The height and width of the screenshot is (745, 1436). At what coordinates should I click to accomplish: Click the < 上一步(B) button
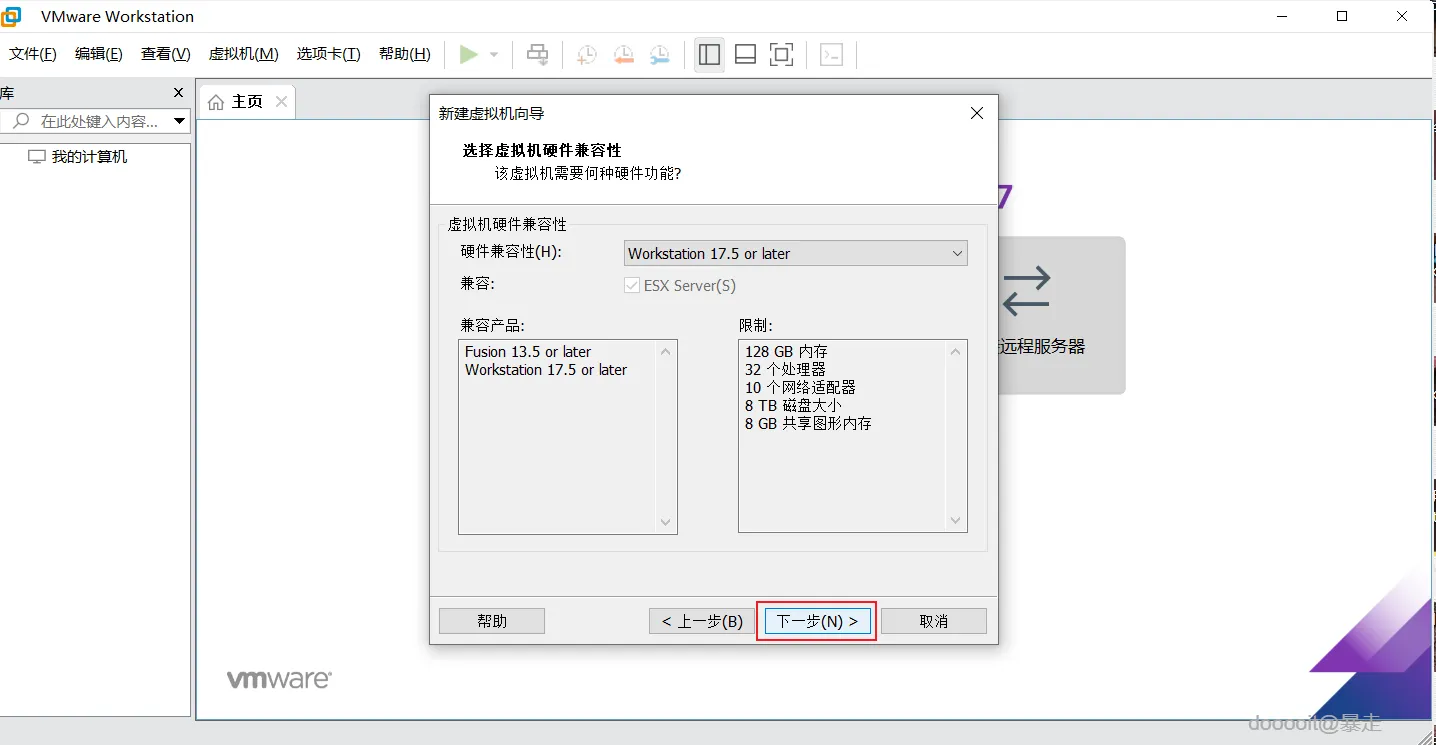tap(702, 621)
